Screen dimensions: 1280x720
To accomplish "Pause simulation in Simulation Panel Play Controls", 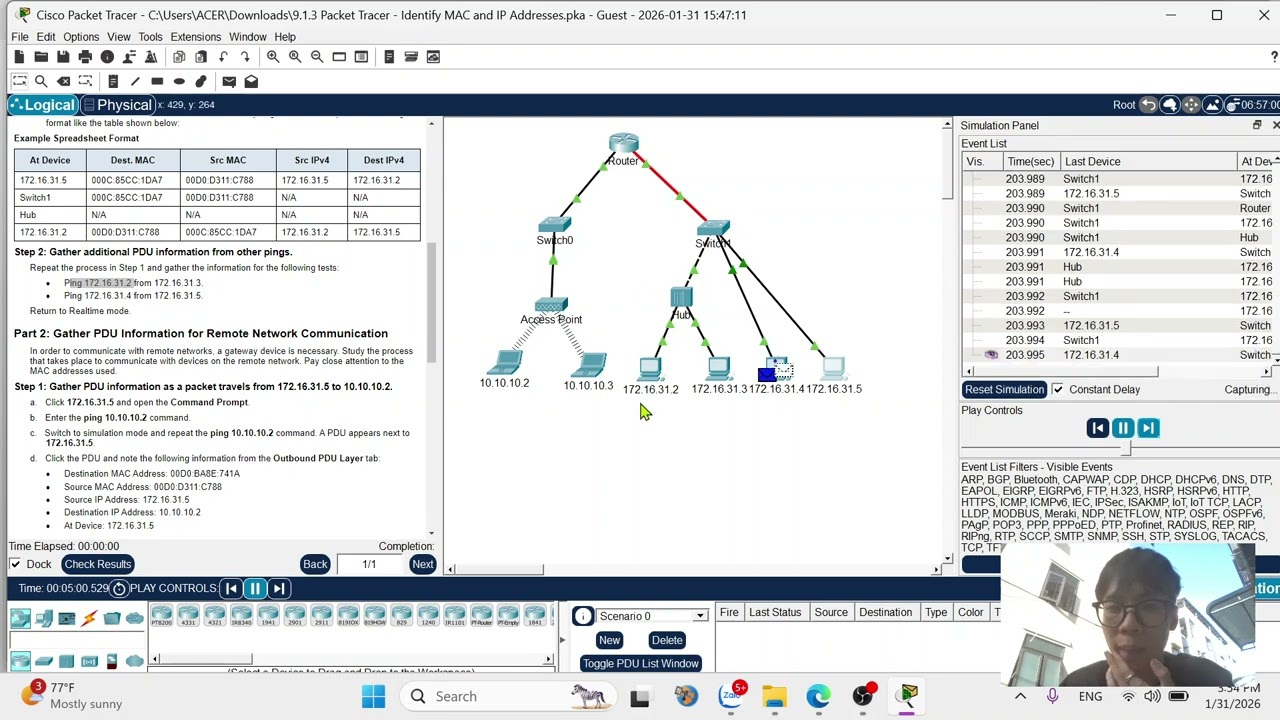I will (1122, 428).
